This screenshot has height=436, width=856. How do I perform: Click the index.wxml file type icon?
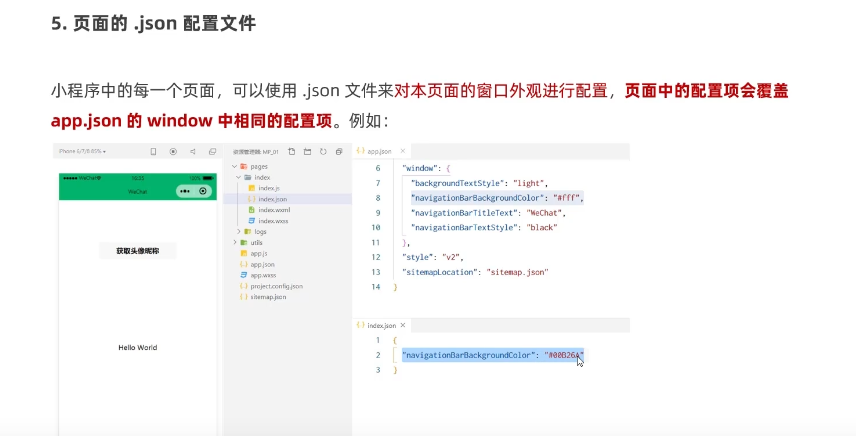(x=251, y=210)
